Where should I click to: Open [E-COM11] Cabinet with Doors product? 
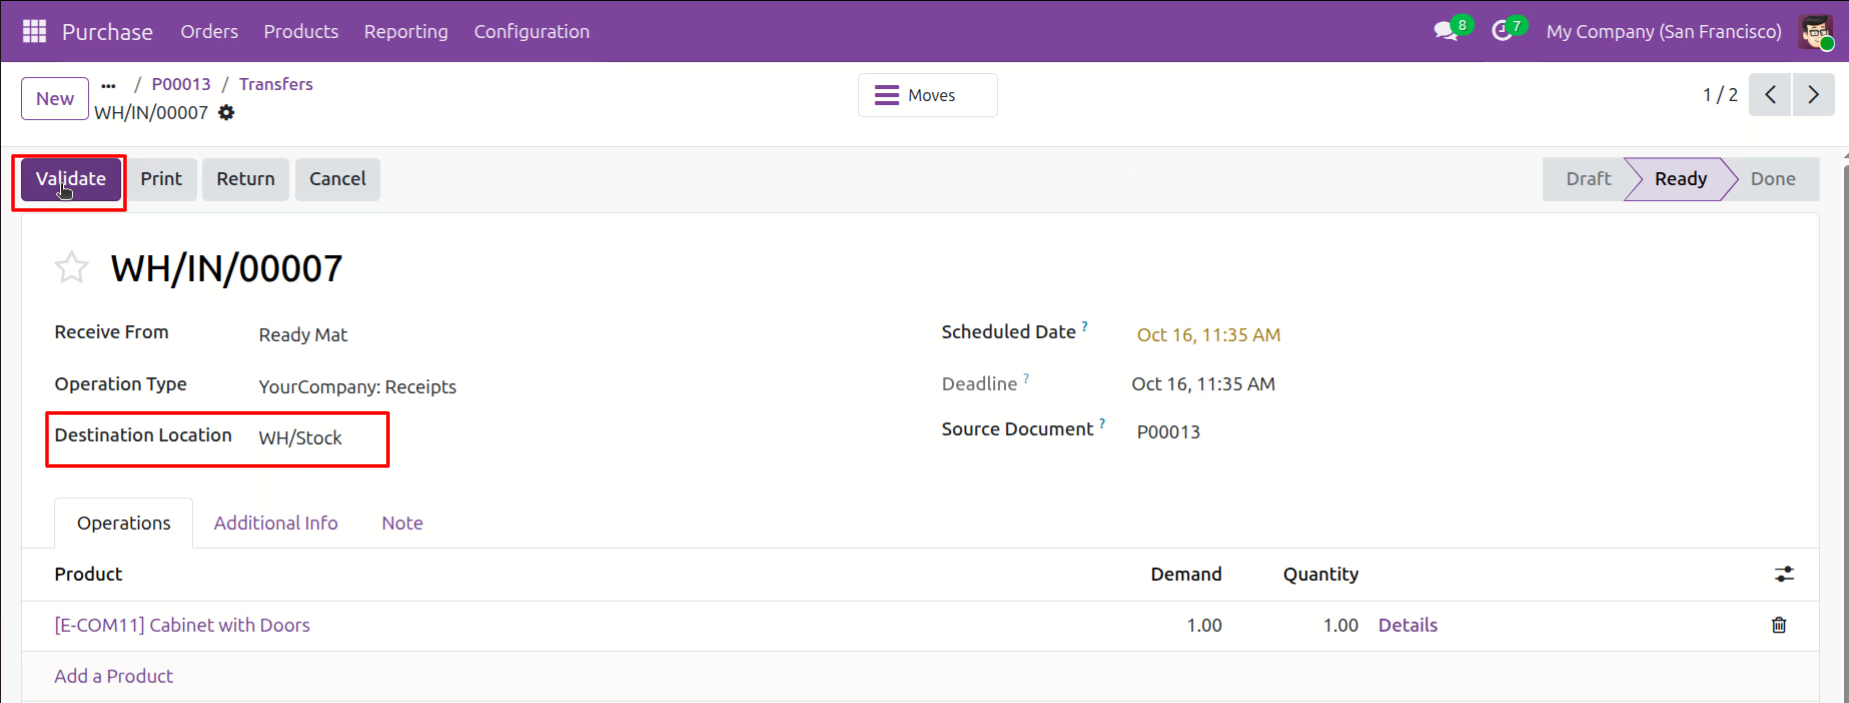tap(182, 625)
